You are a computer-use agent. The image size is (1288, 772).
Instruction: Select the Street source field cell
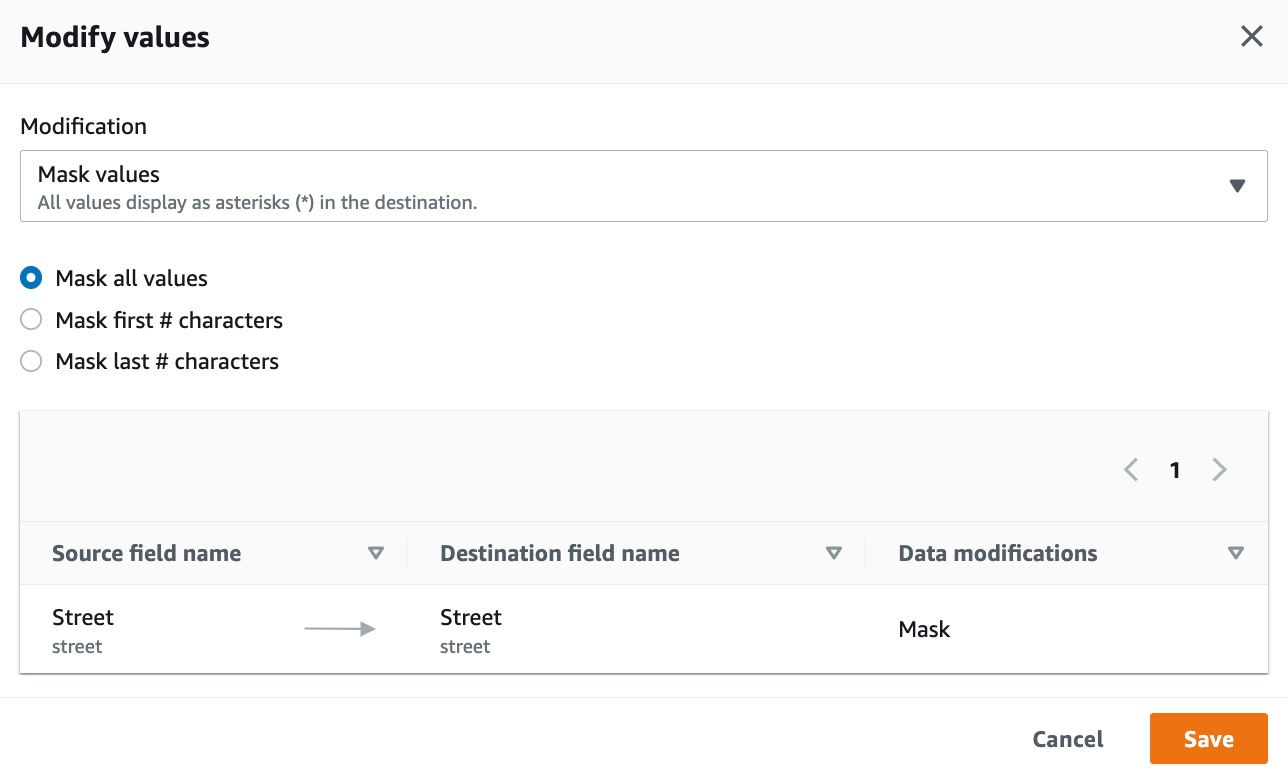[x=83, y=629]
